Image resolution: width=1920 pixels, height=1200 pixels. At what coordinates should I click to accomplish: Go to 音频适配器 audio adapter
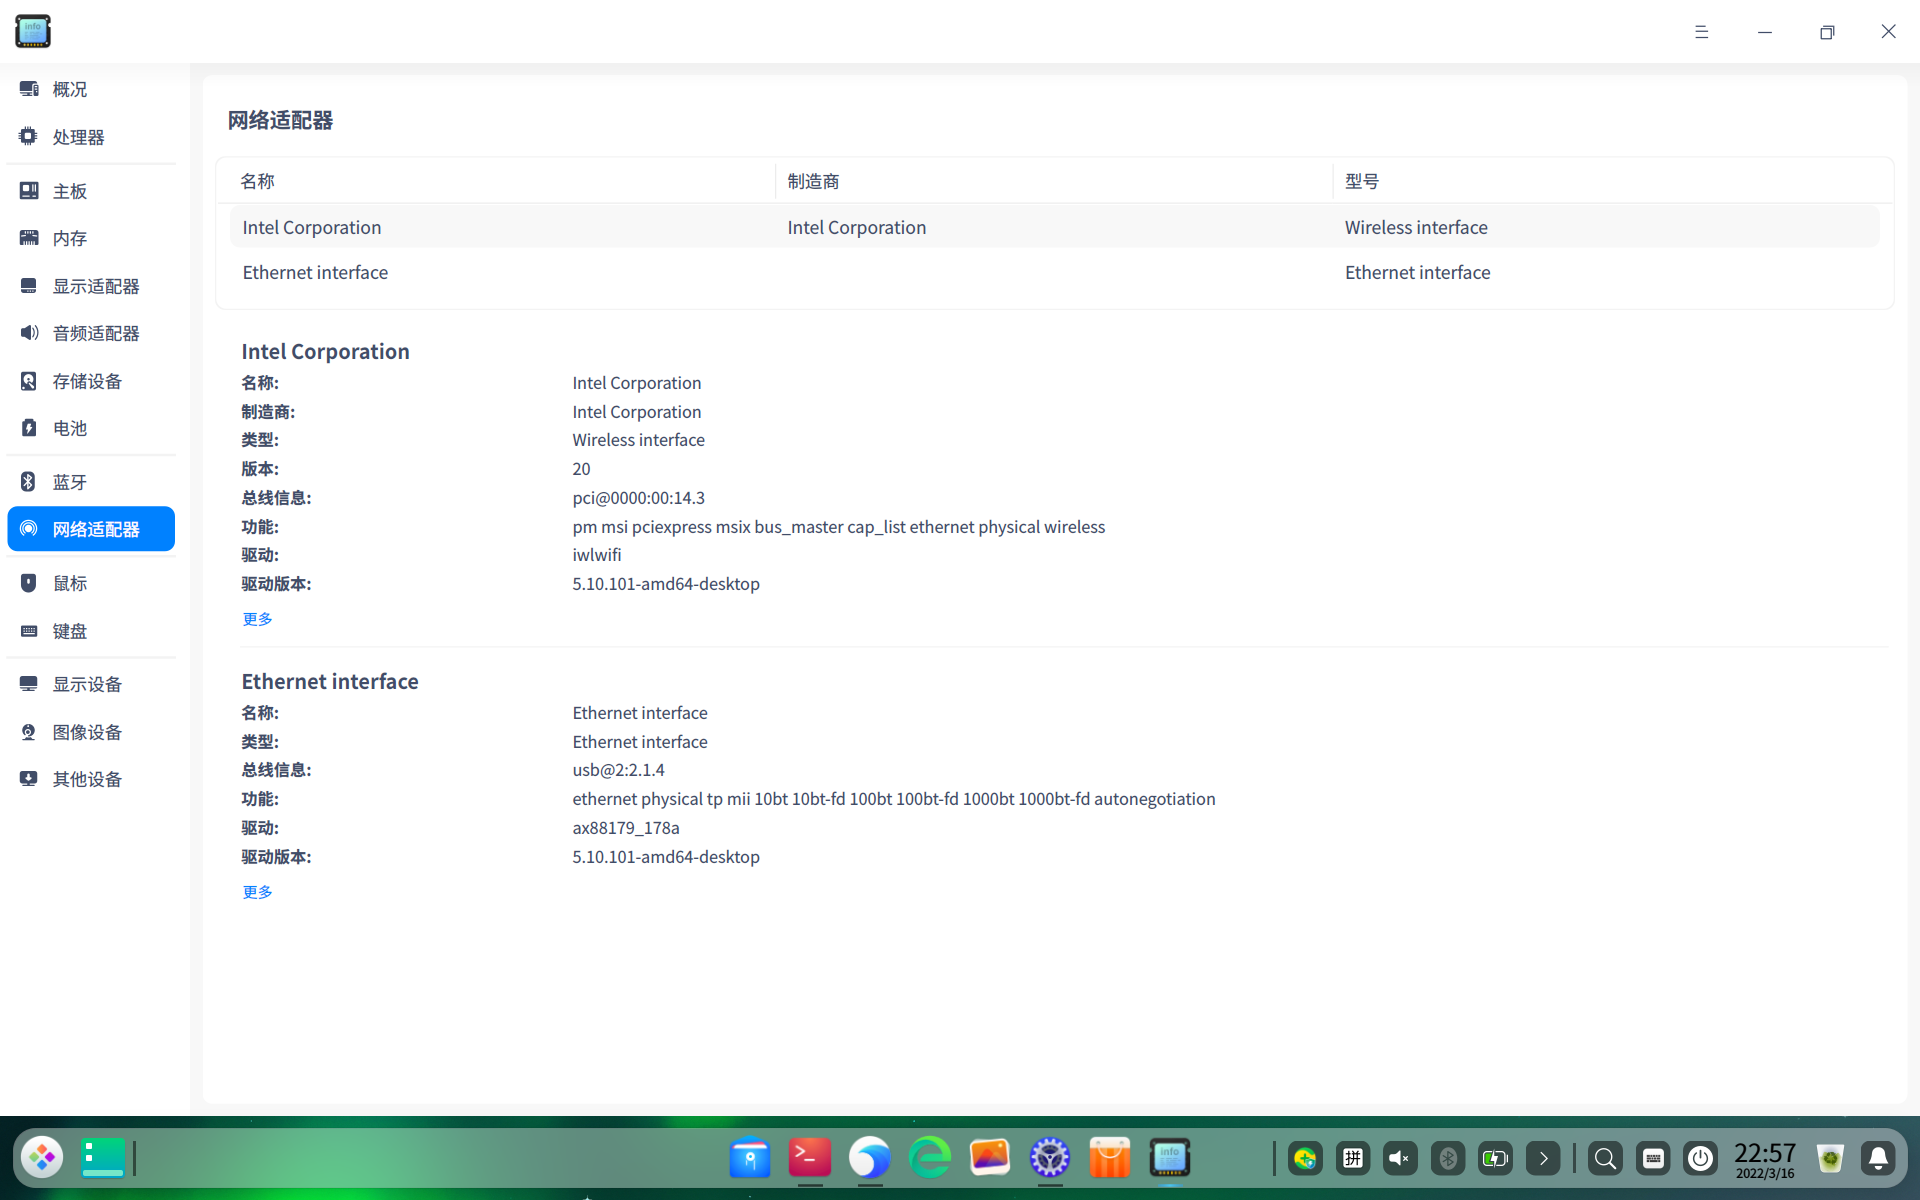95,333
